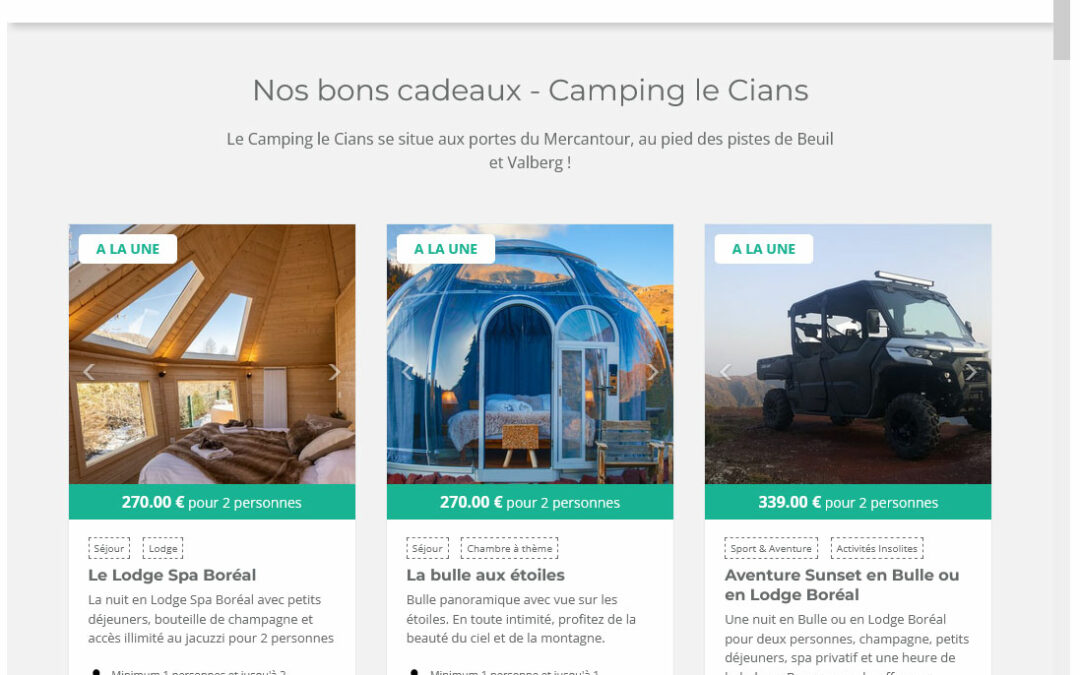Show previous photo of Le Lodge Spa Boréal
Screen dimensions: 1080x675
pos(88,372)
